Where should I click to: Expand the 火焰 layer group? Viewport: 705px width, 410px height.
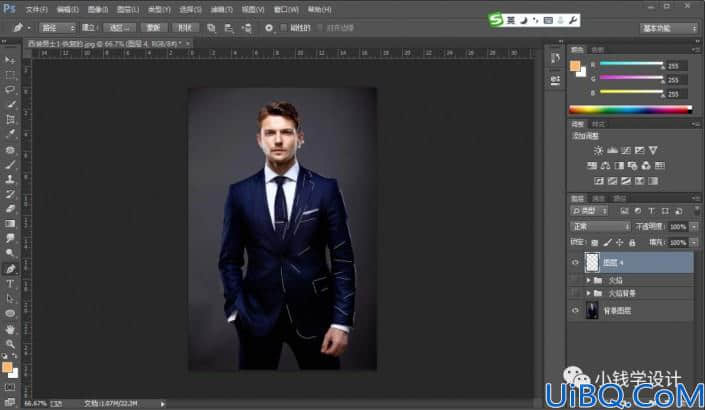tap(588, 280)
